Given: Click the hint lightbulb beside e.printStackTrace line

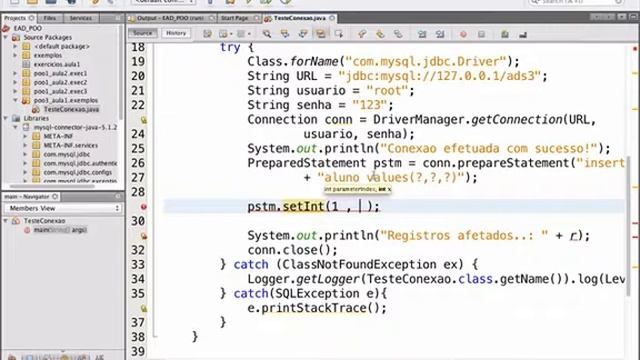Looking at the screenshot, I should [144, 308].
